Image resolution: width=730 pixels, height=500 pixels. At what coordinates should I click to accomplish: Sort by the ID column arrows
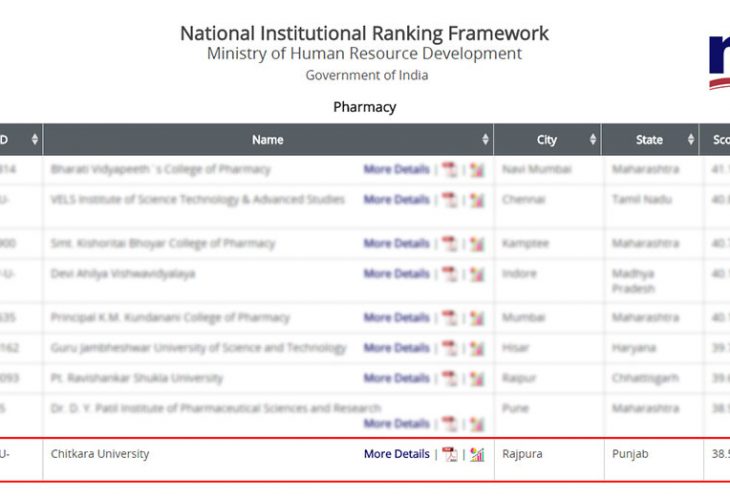click(35, 140)
